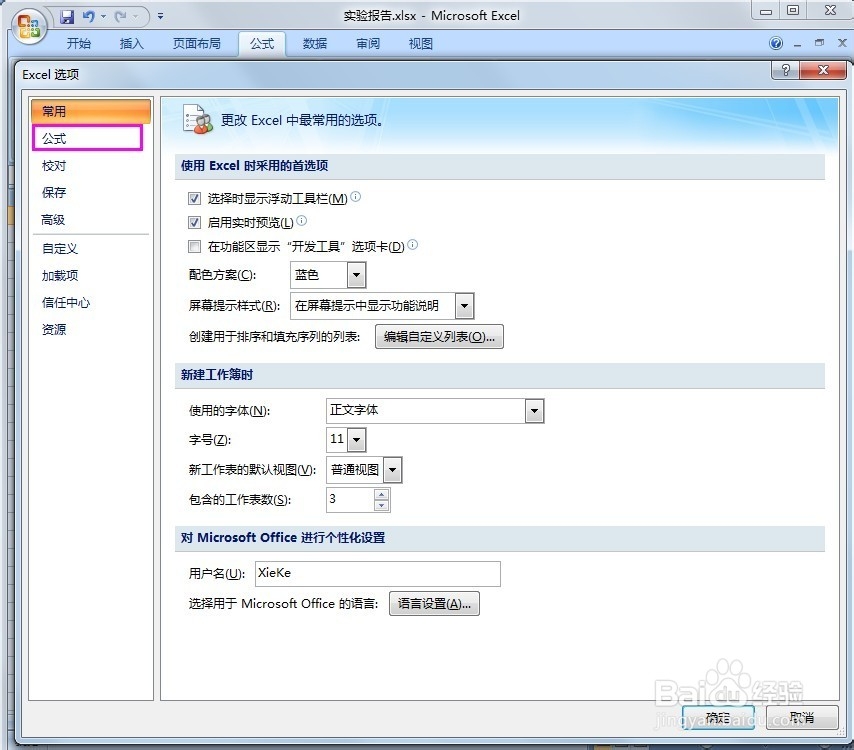Screen dimensions: 854x750
Task: Restore the workbook window in ribbon
Action: click(819, 42)
